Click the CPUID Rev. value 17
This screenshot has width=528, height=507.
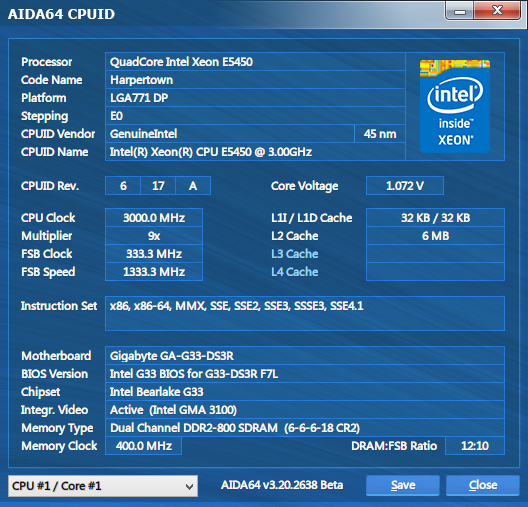click(158, 185)
